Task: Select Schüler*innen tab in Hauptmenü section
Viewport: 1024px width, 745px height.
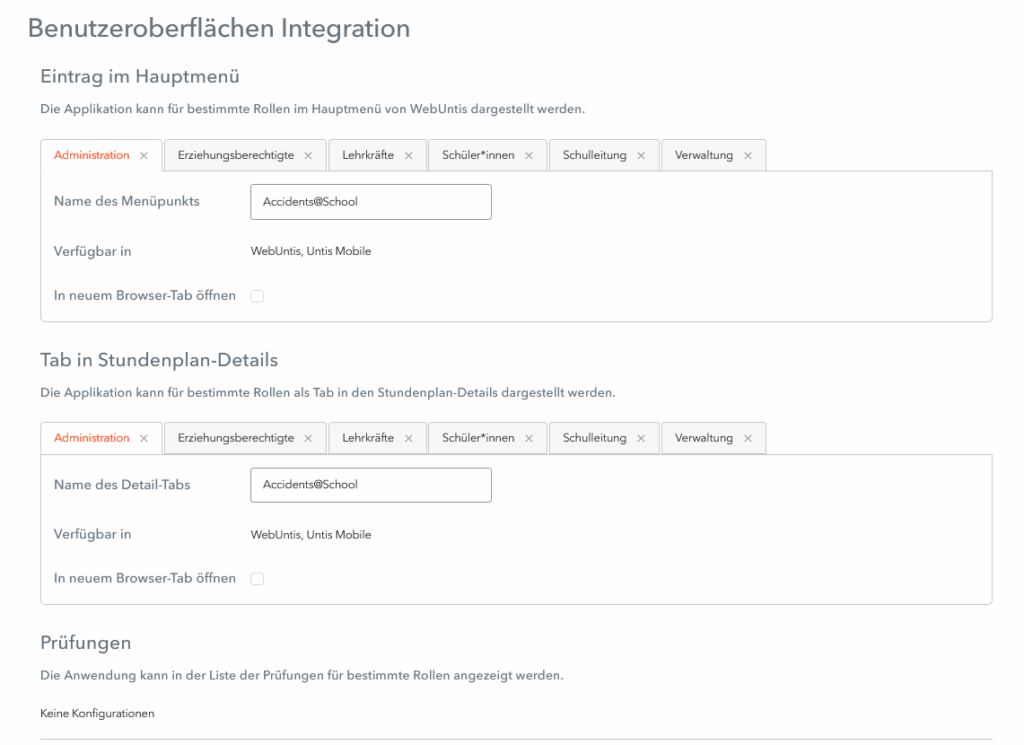Action: click(478, 156)
